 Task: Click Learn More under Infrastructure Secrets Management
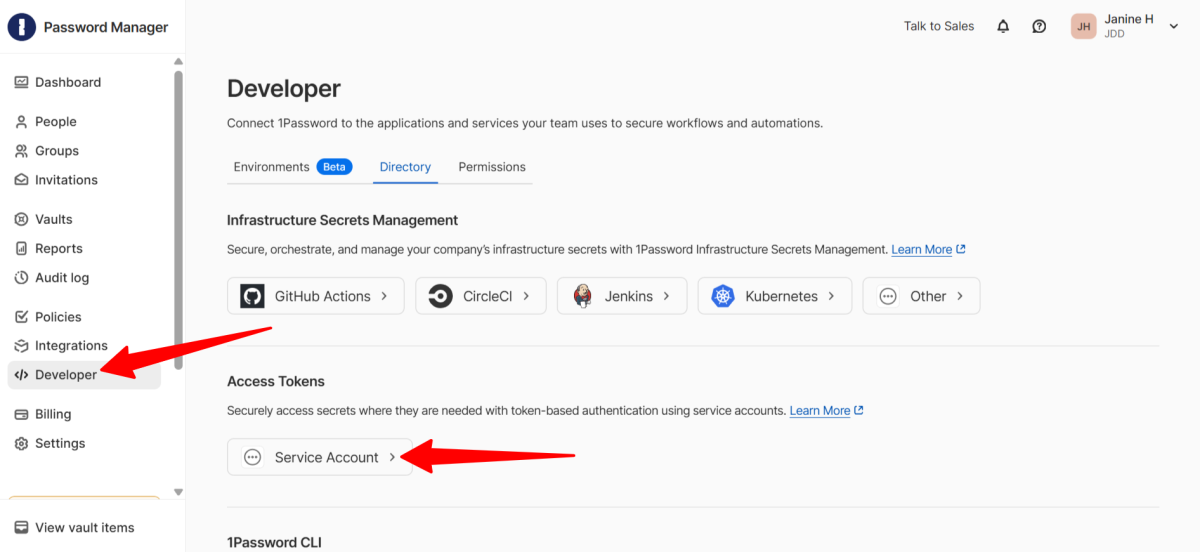pyautogui.click(x=921, y=249)
